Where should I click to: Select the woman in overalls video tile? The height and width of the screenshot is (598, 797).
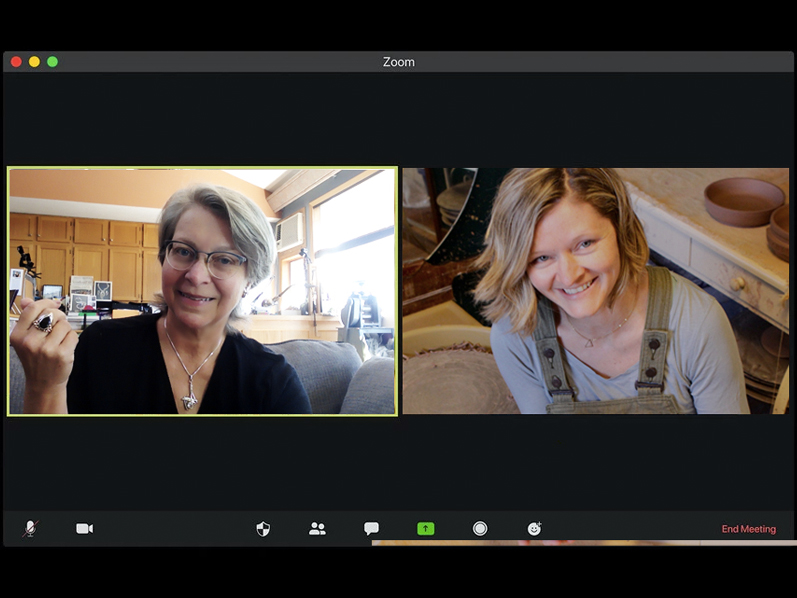(596, 291)
